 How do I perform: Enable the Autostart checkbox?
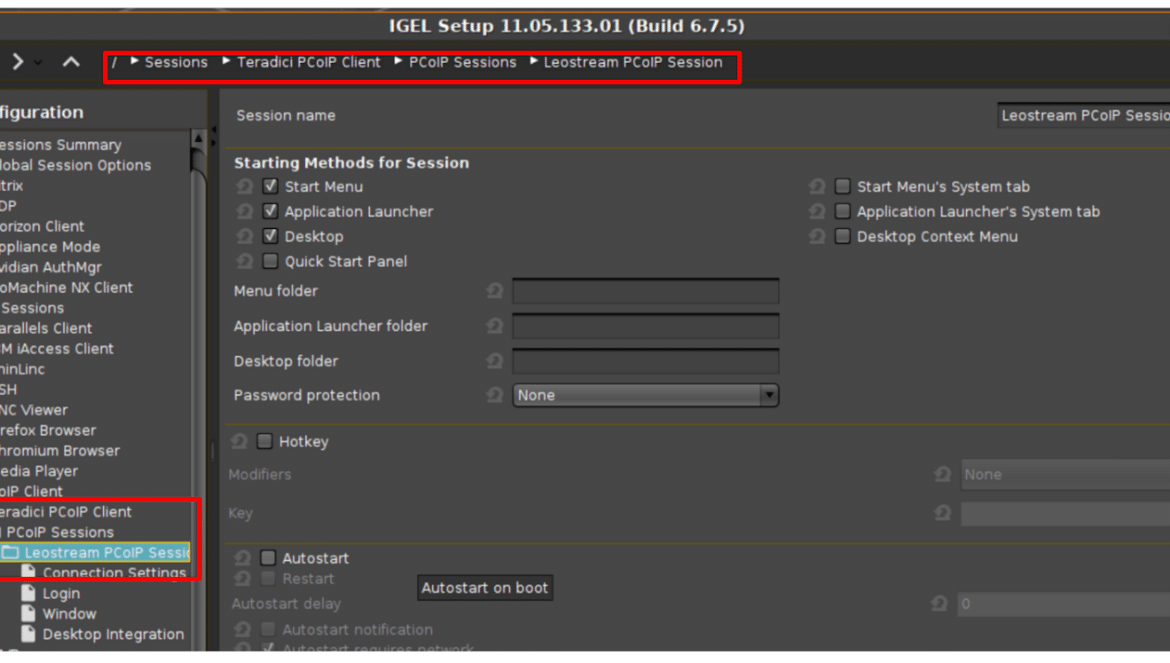coord(268,558)
